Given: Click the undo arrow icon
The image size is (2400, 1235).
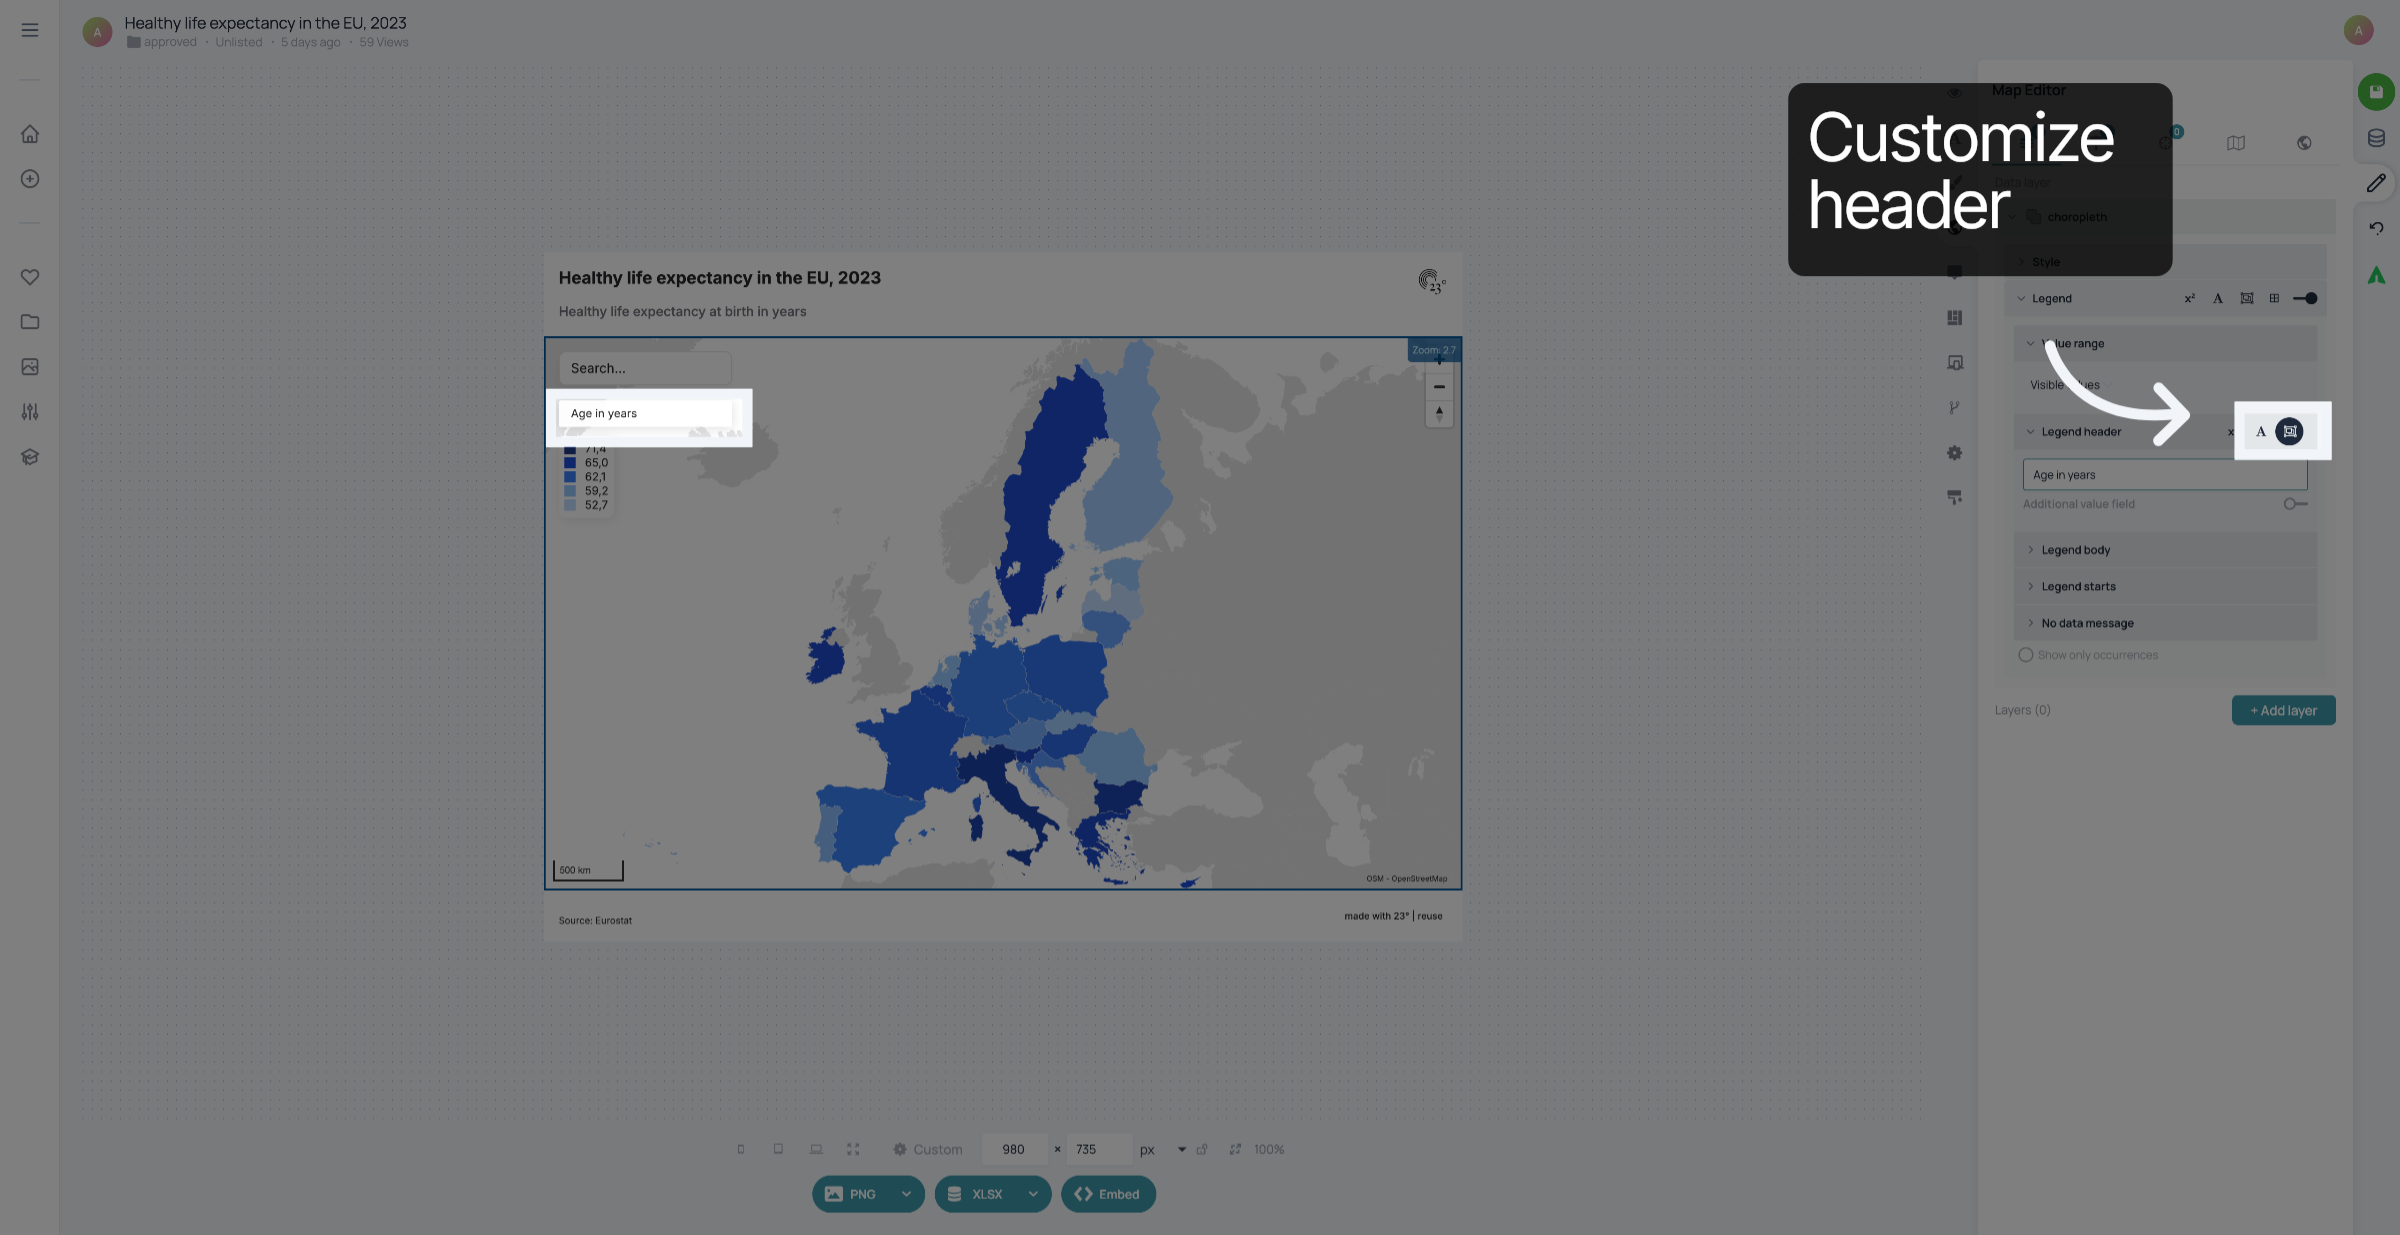Looking at the screenshot, I should (2376, 228).
